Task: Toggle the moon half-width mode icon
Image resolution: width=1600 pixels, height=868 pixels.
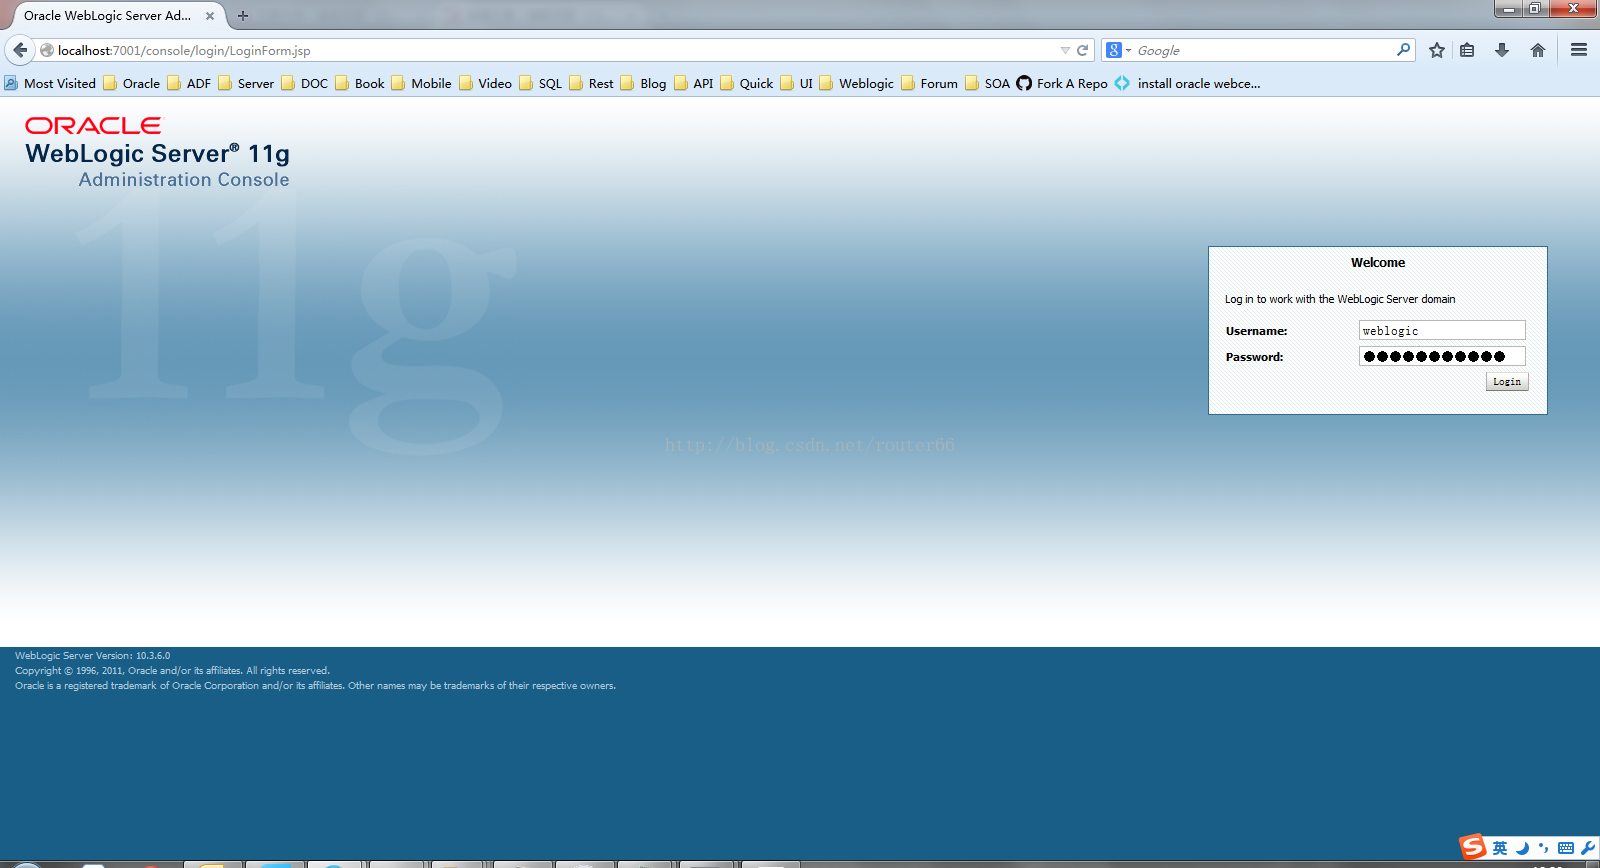Action: click(x=1522, y=848)
